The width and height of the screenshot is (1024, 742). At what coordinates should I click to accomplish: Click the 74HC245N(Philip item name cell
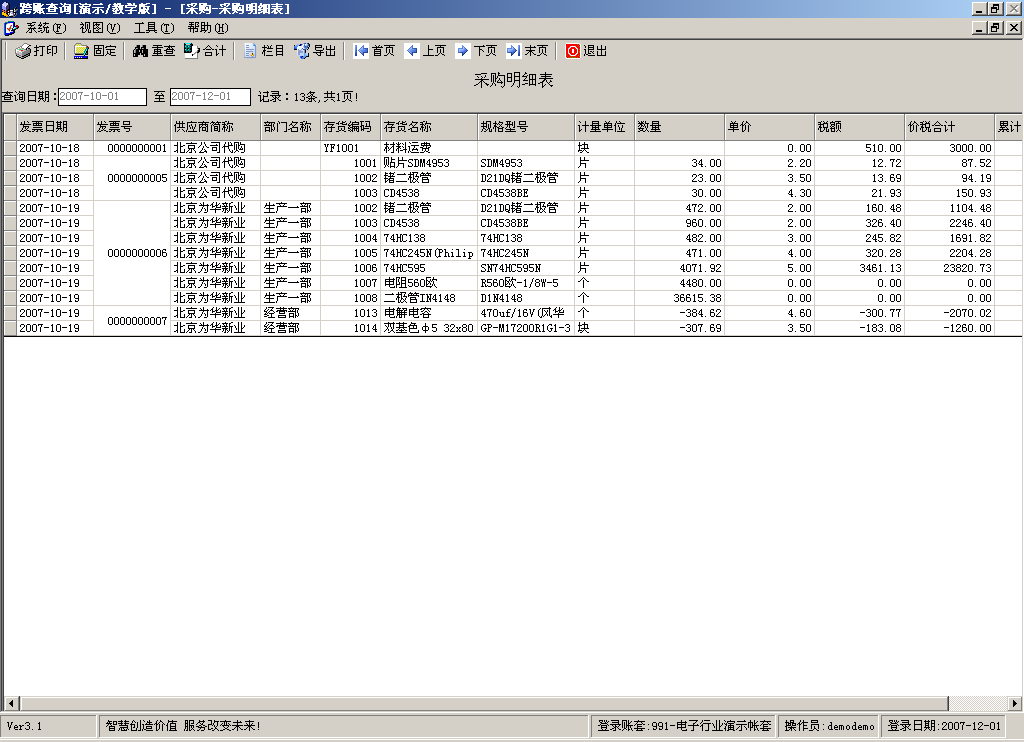(x=429, y=253)
